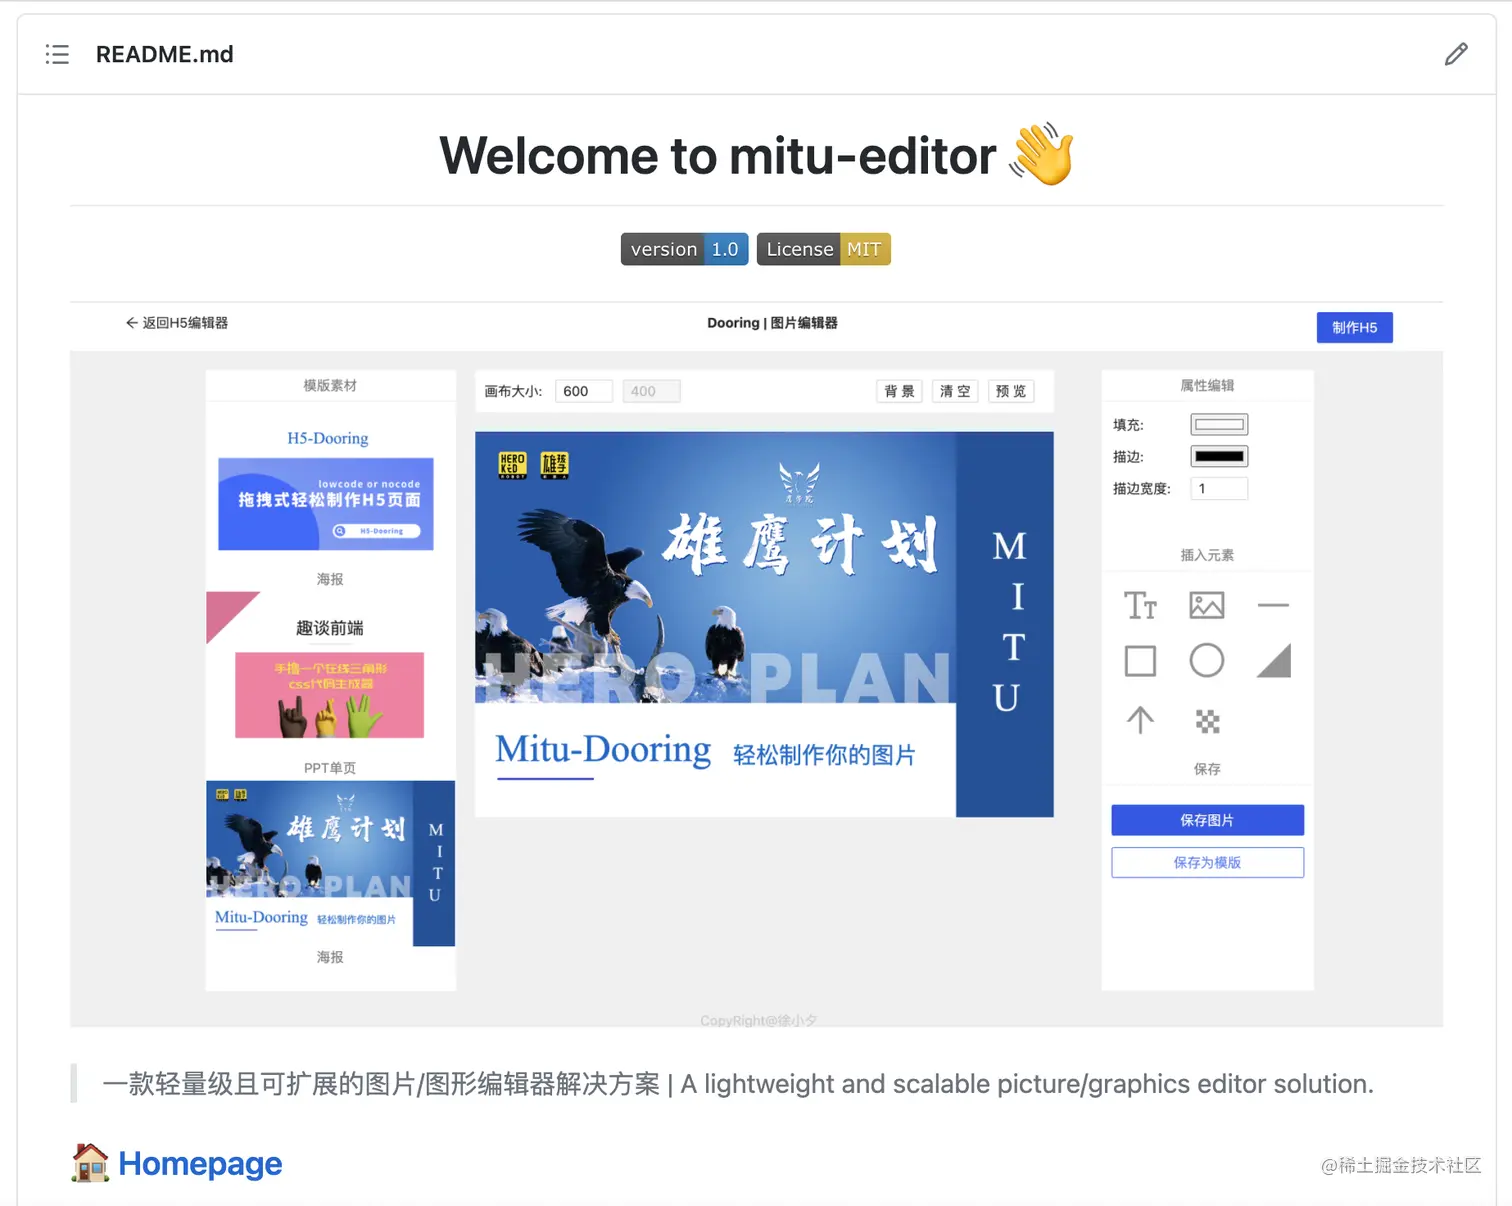Click the HERO PLAN text on the canvas
1512x1206 pixels.
coord(717,677)
